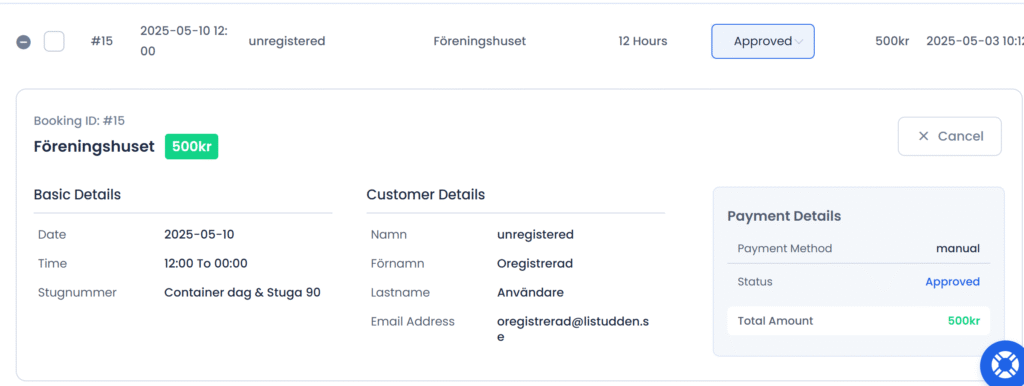The width and height of the screenshot is (1024, 386).
Task: Click the manual payment method value
Action: (x=958, y=248)
